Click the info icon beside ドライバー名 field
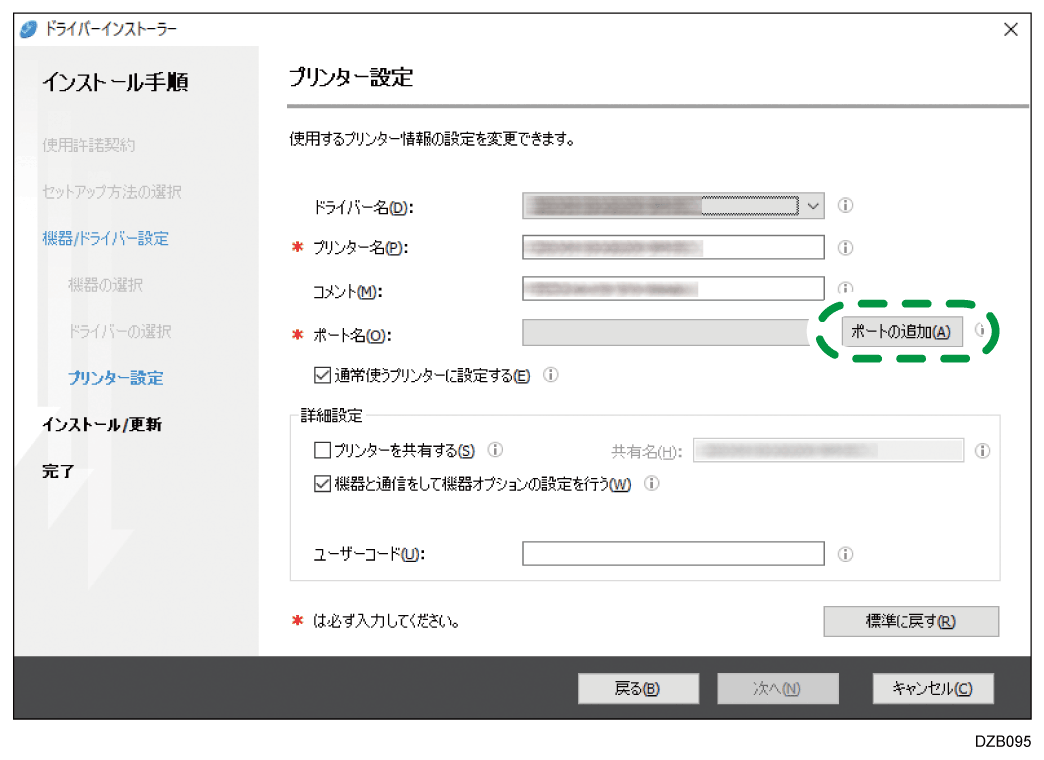 845,206
